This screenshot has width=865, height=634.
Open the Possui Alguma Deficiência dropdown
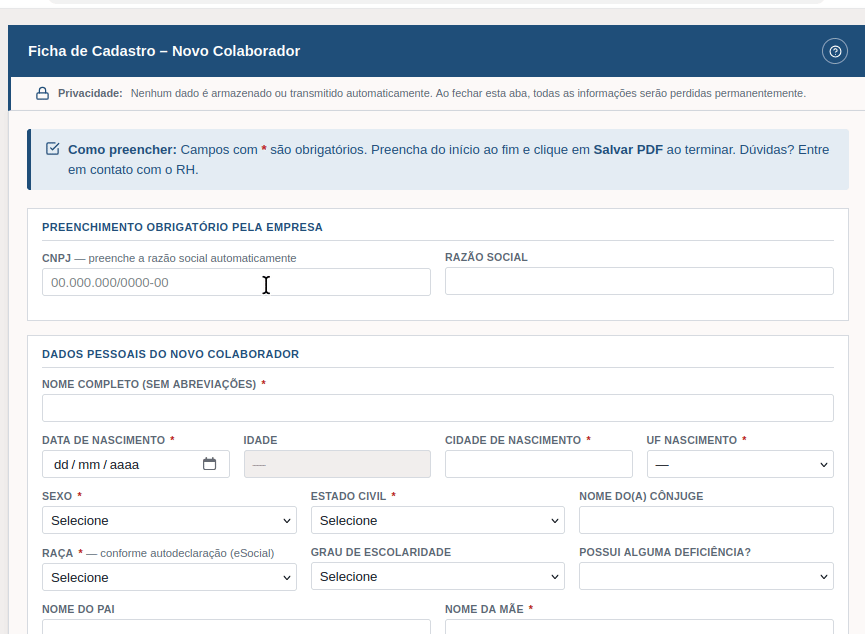click(x=706, y=577)
